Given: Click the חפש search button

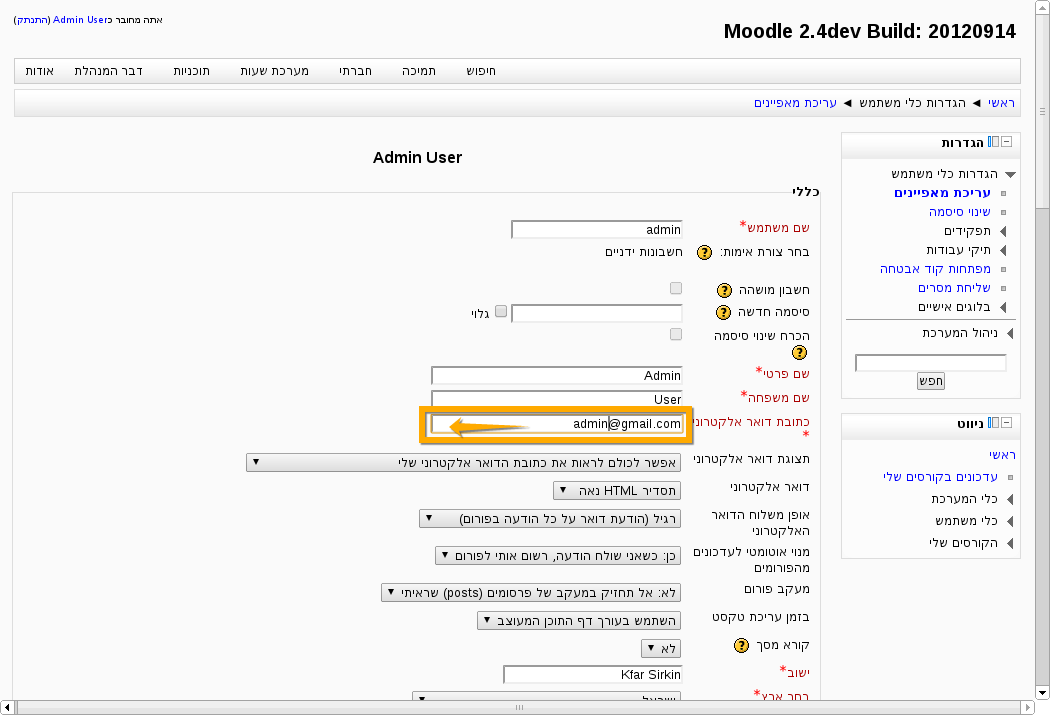Looking at the screenshot, I should pyautogui.click(x=931, y=381).
